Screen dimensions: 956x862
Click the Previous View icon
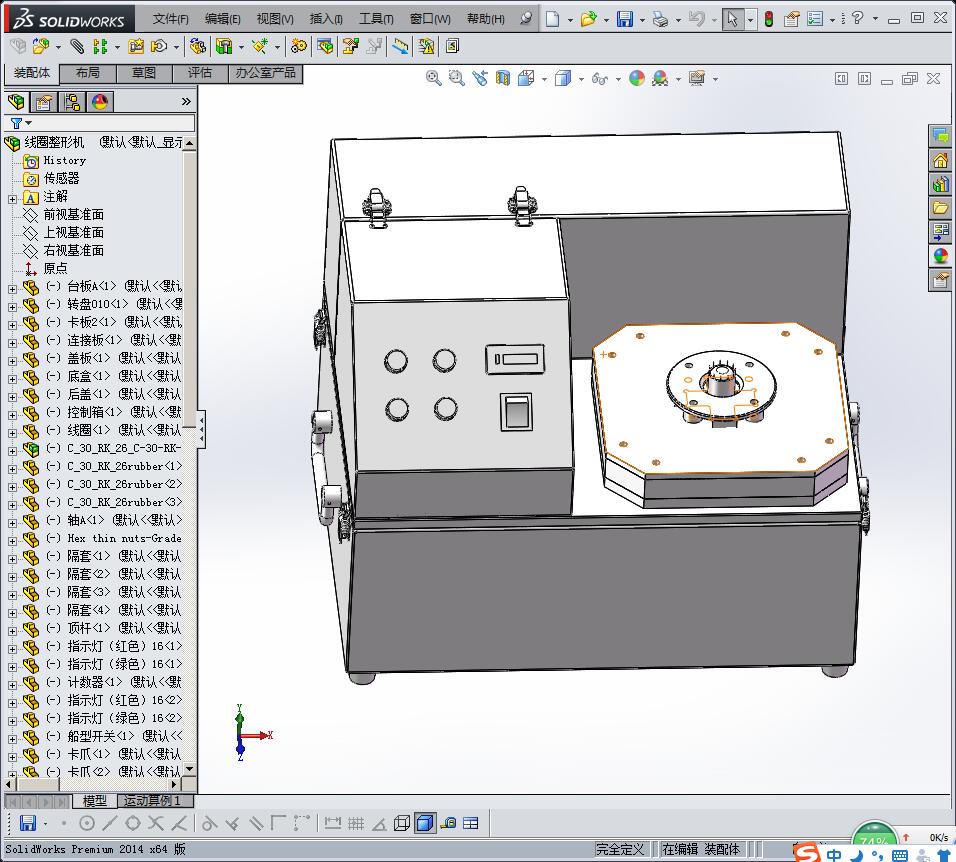coord(480,78)
